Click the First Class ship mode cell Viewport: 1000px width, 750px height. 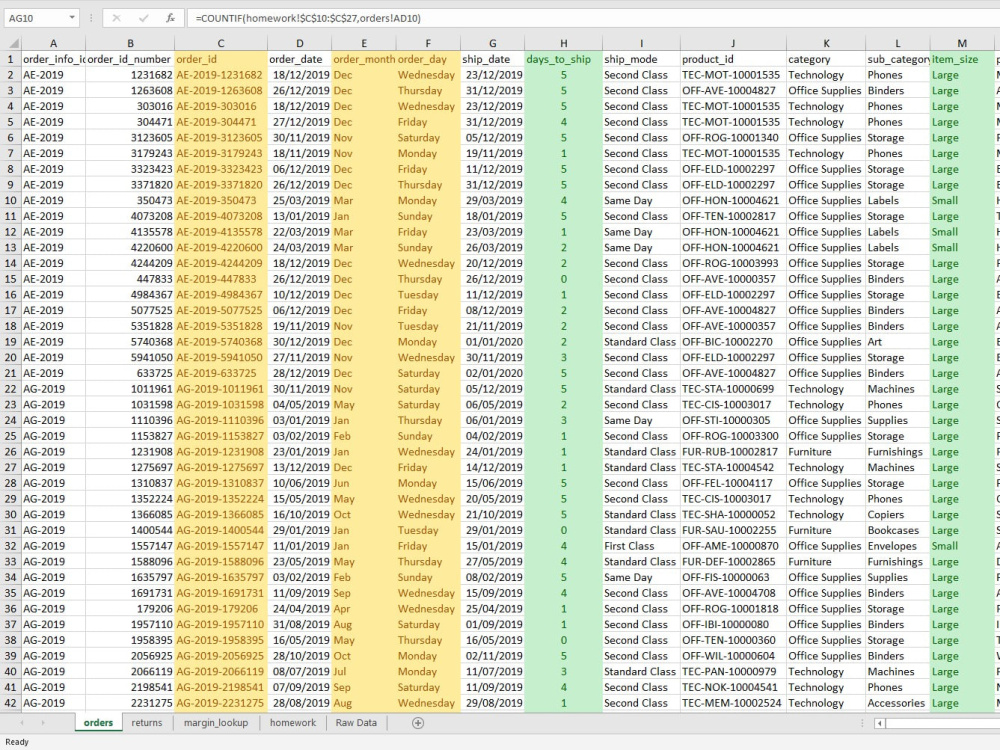tap(641, 546)
